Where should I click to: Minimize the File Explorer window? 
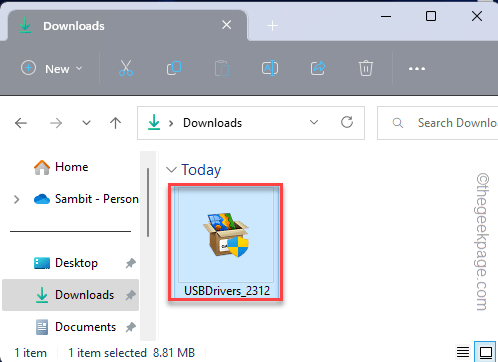[386, 16]
